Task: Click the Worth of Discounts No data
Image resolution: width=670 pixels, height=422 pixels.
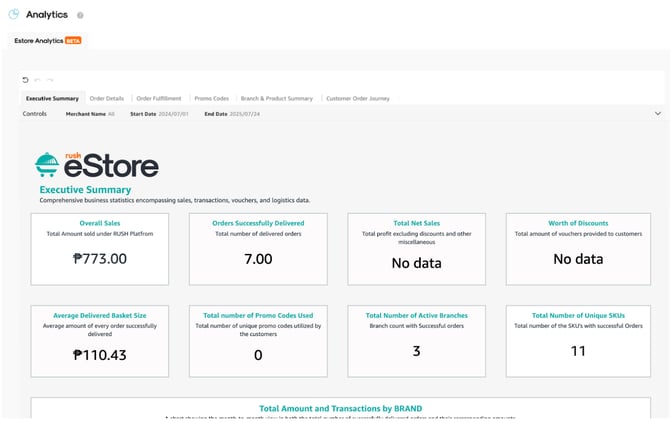Action: click(x=578, y=259)
